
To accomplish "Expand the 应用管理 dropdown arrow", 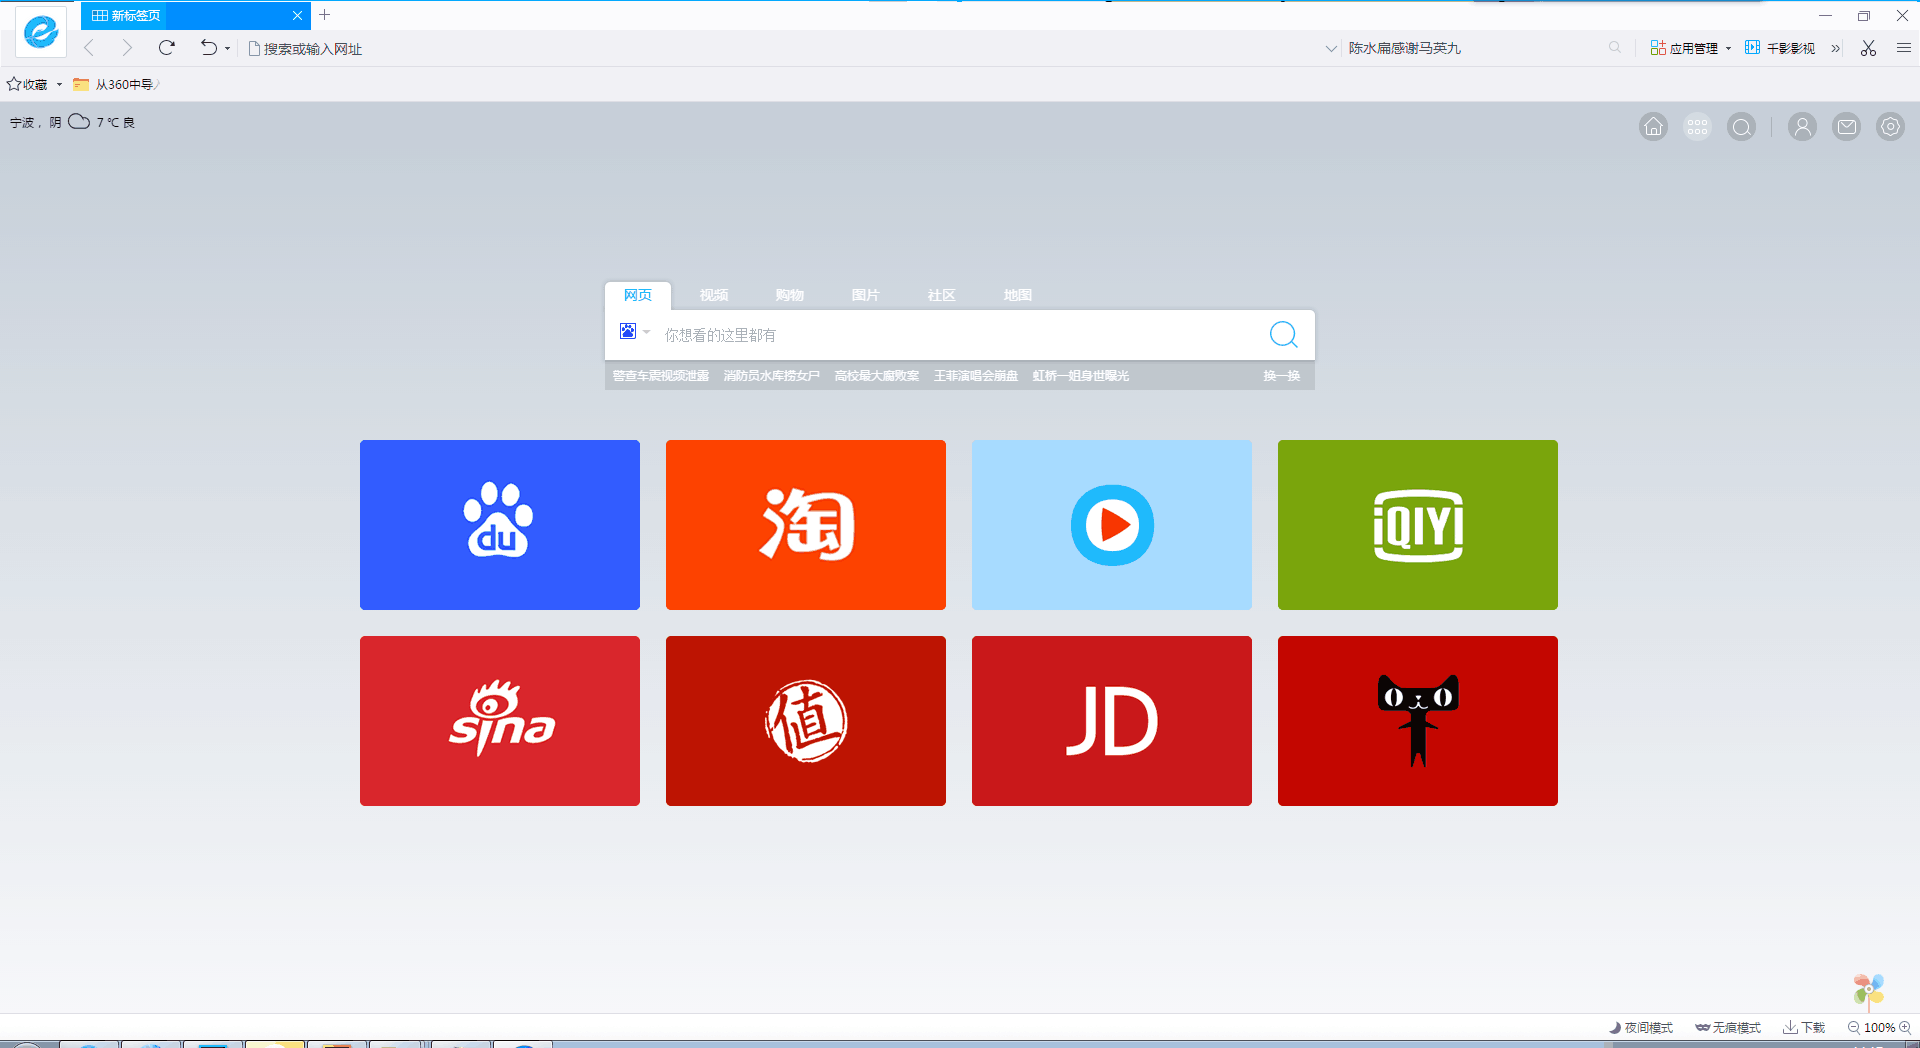I will click(1728, 49).
